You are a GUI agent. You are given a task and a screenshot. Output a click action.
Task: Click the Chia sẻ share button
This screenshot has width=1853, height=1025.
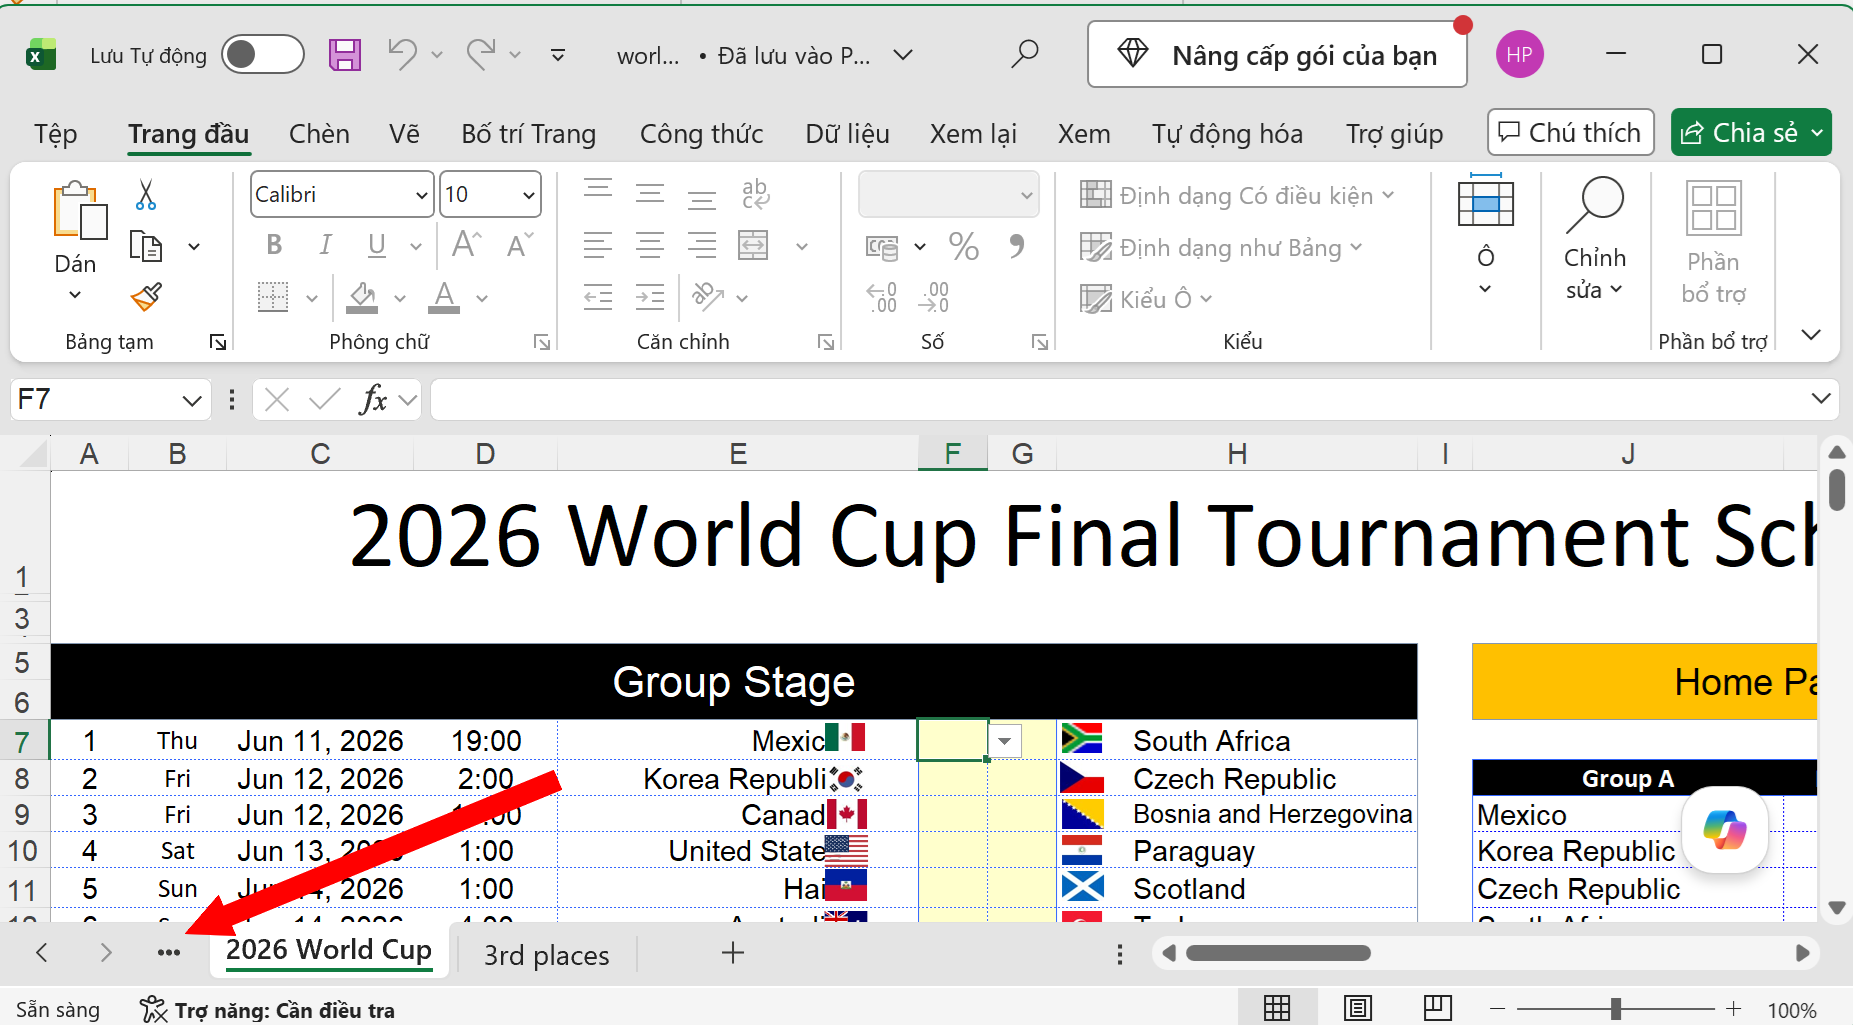[x=1751, y=132]
